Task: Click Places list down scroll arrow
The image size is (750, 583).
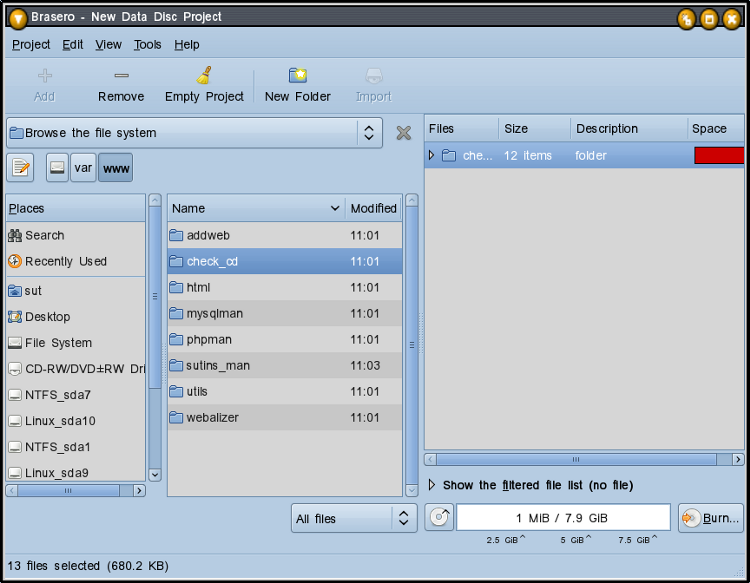Action: click(x=154, y=474)
